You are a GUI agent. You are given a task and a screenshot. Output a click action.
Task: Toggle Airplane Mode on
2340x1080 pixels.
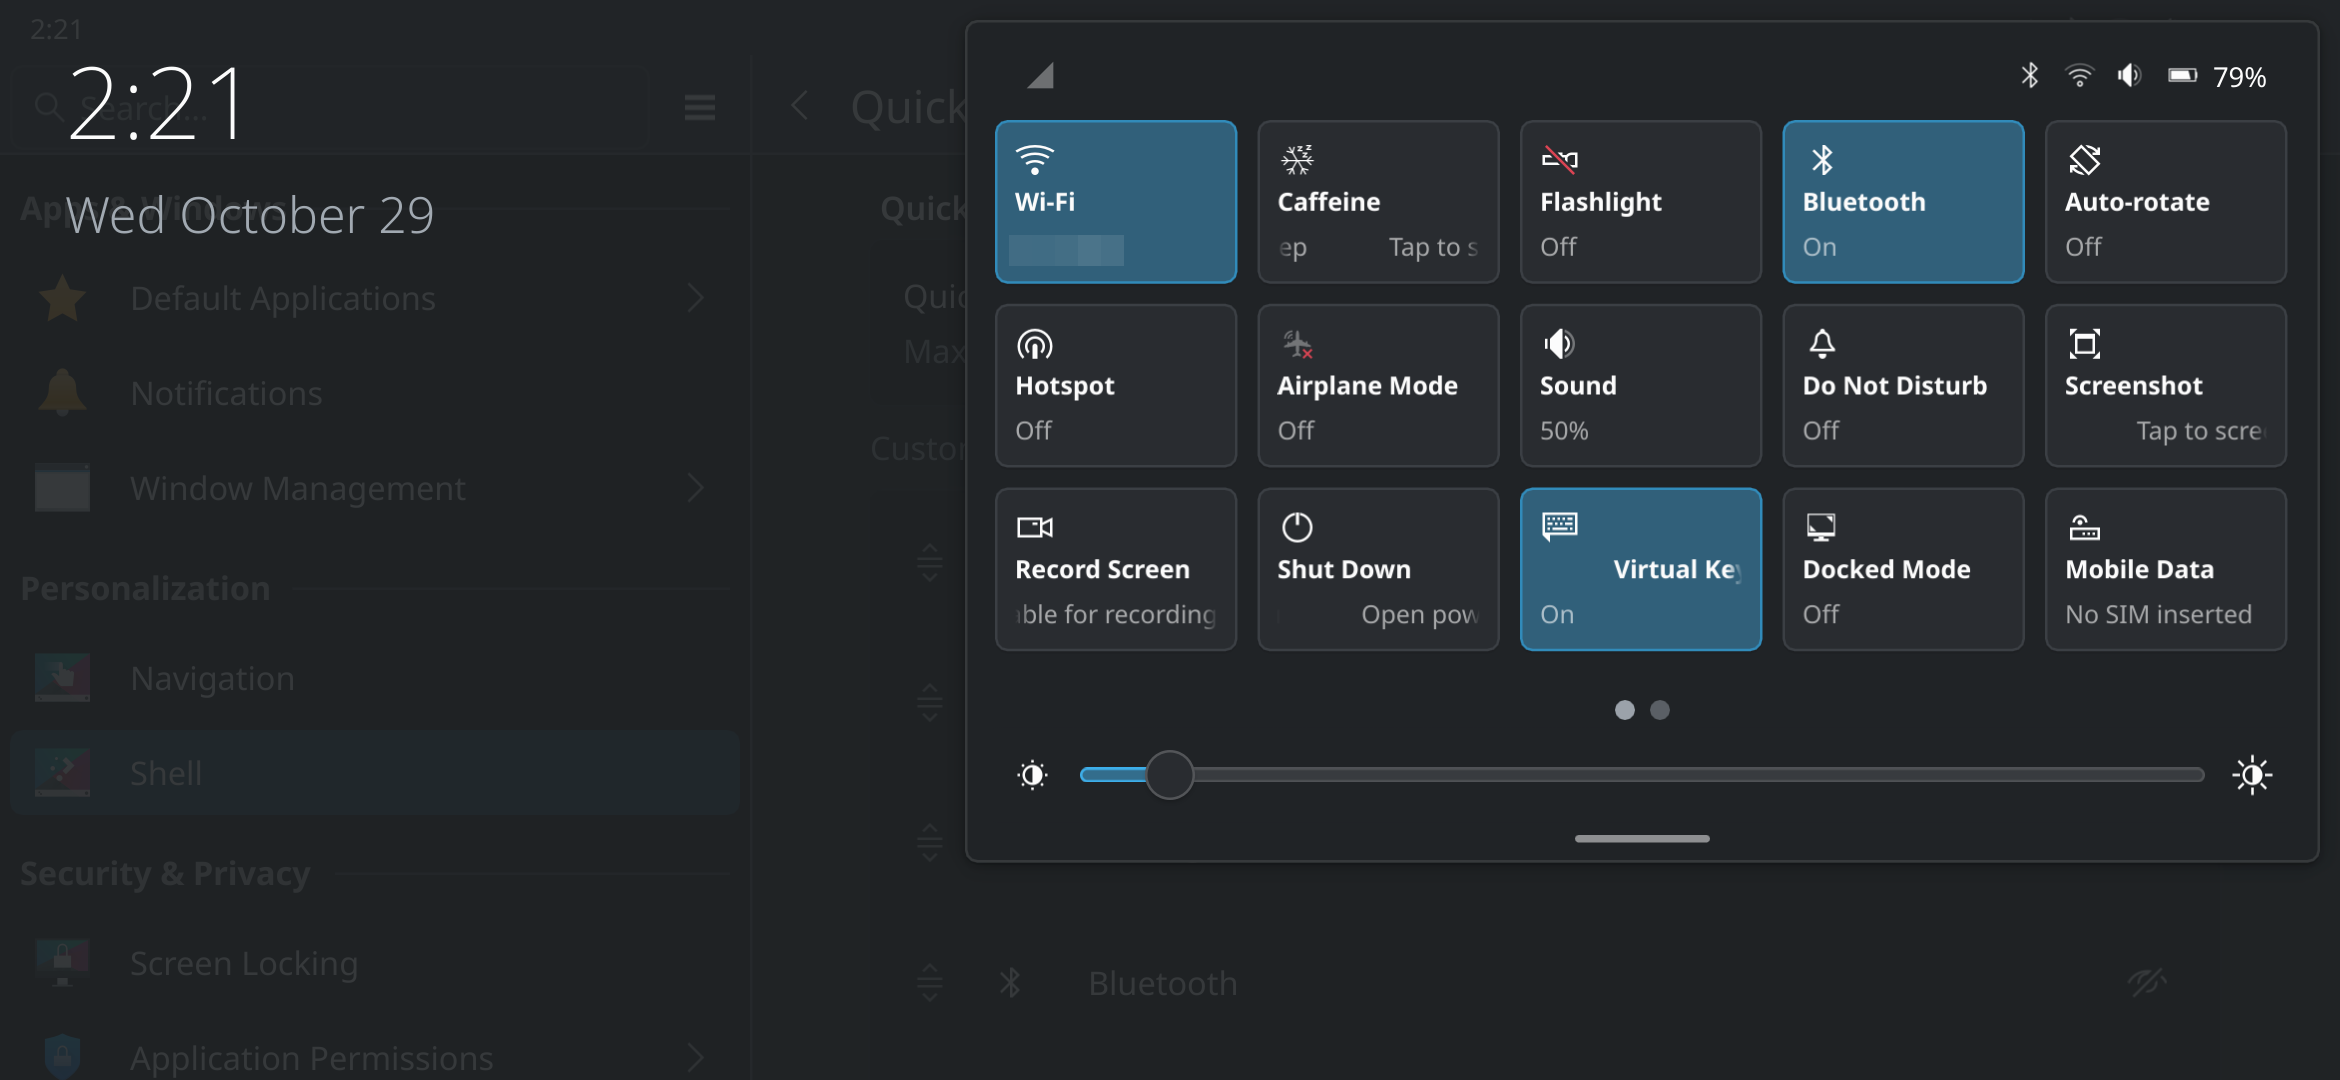click(x=1378, y=385)
